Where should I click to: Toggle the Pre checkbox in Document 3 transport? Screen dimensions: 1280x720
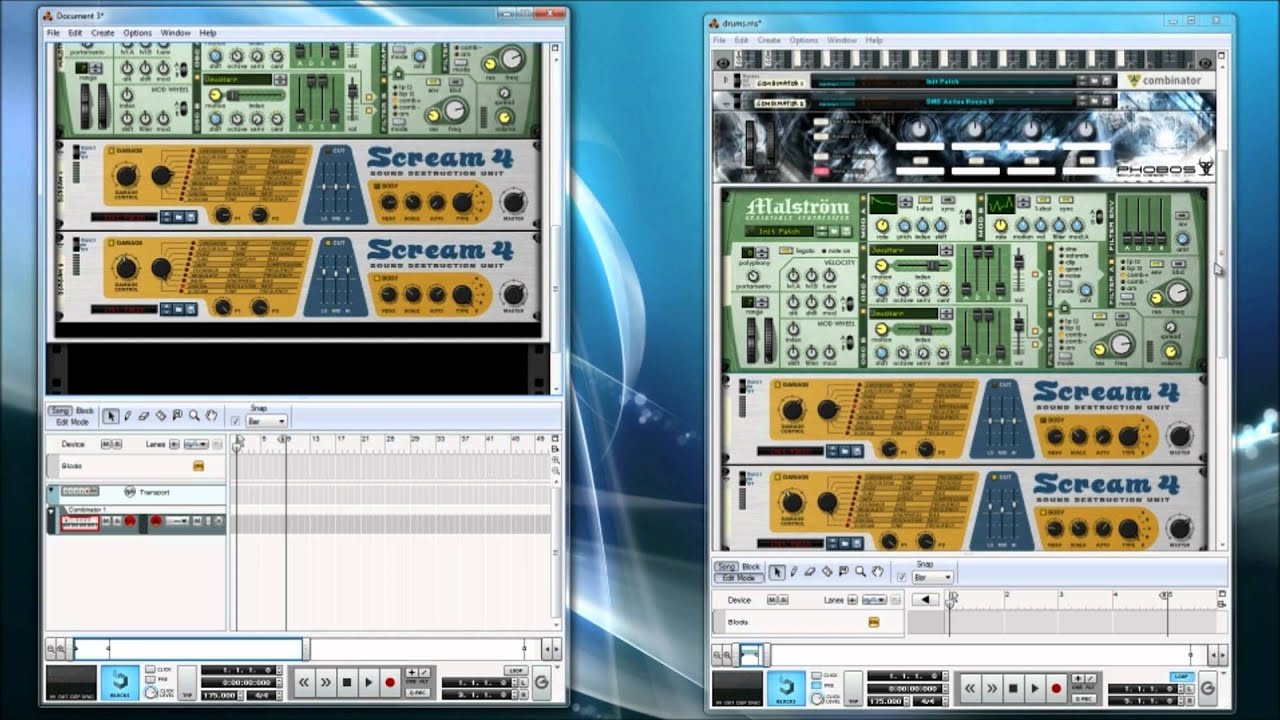pyautogui.click(x=150, y=679)
